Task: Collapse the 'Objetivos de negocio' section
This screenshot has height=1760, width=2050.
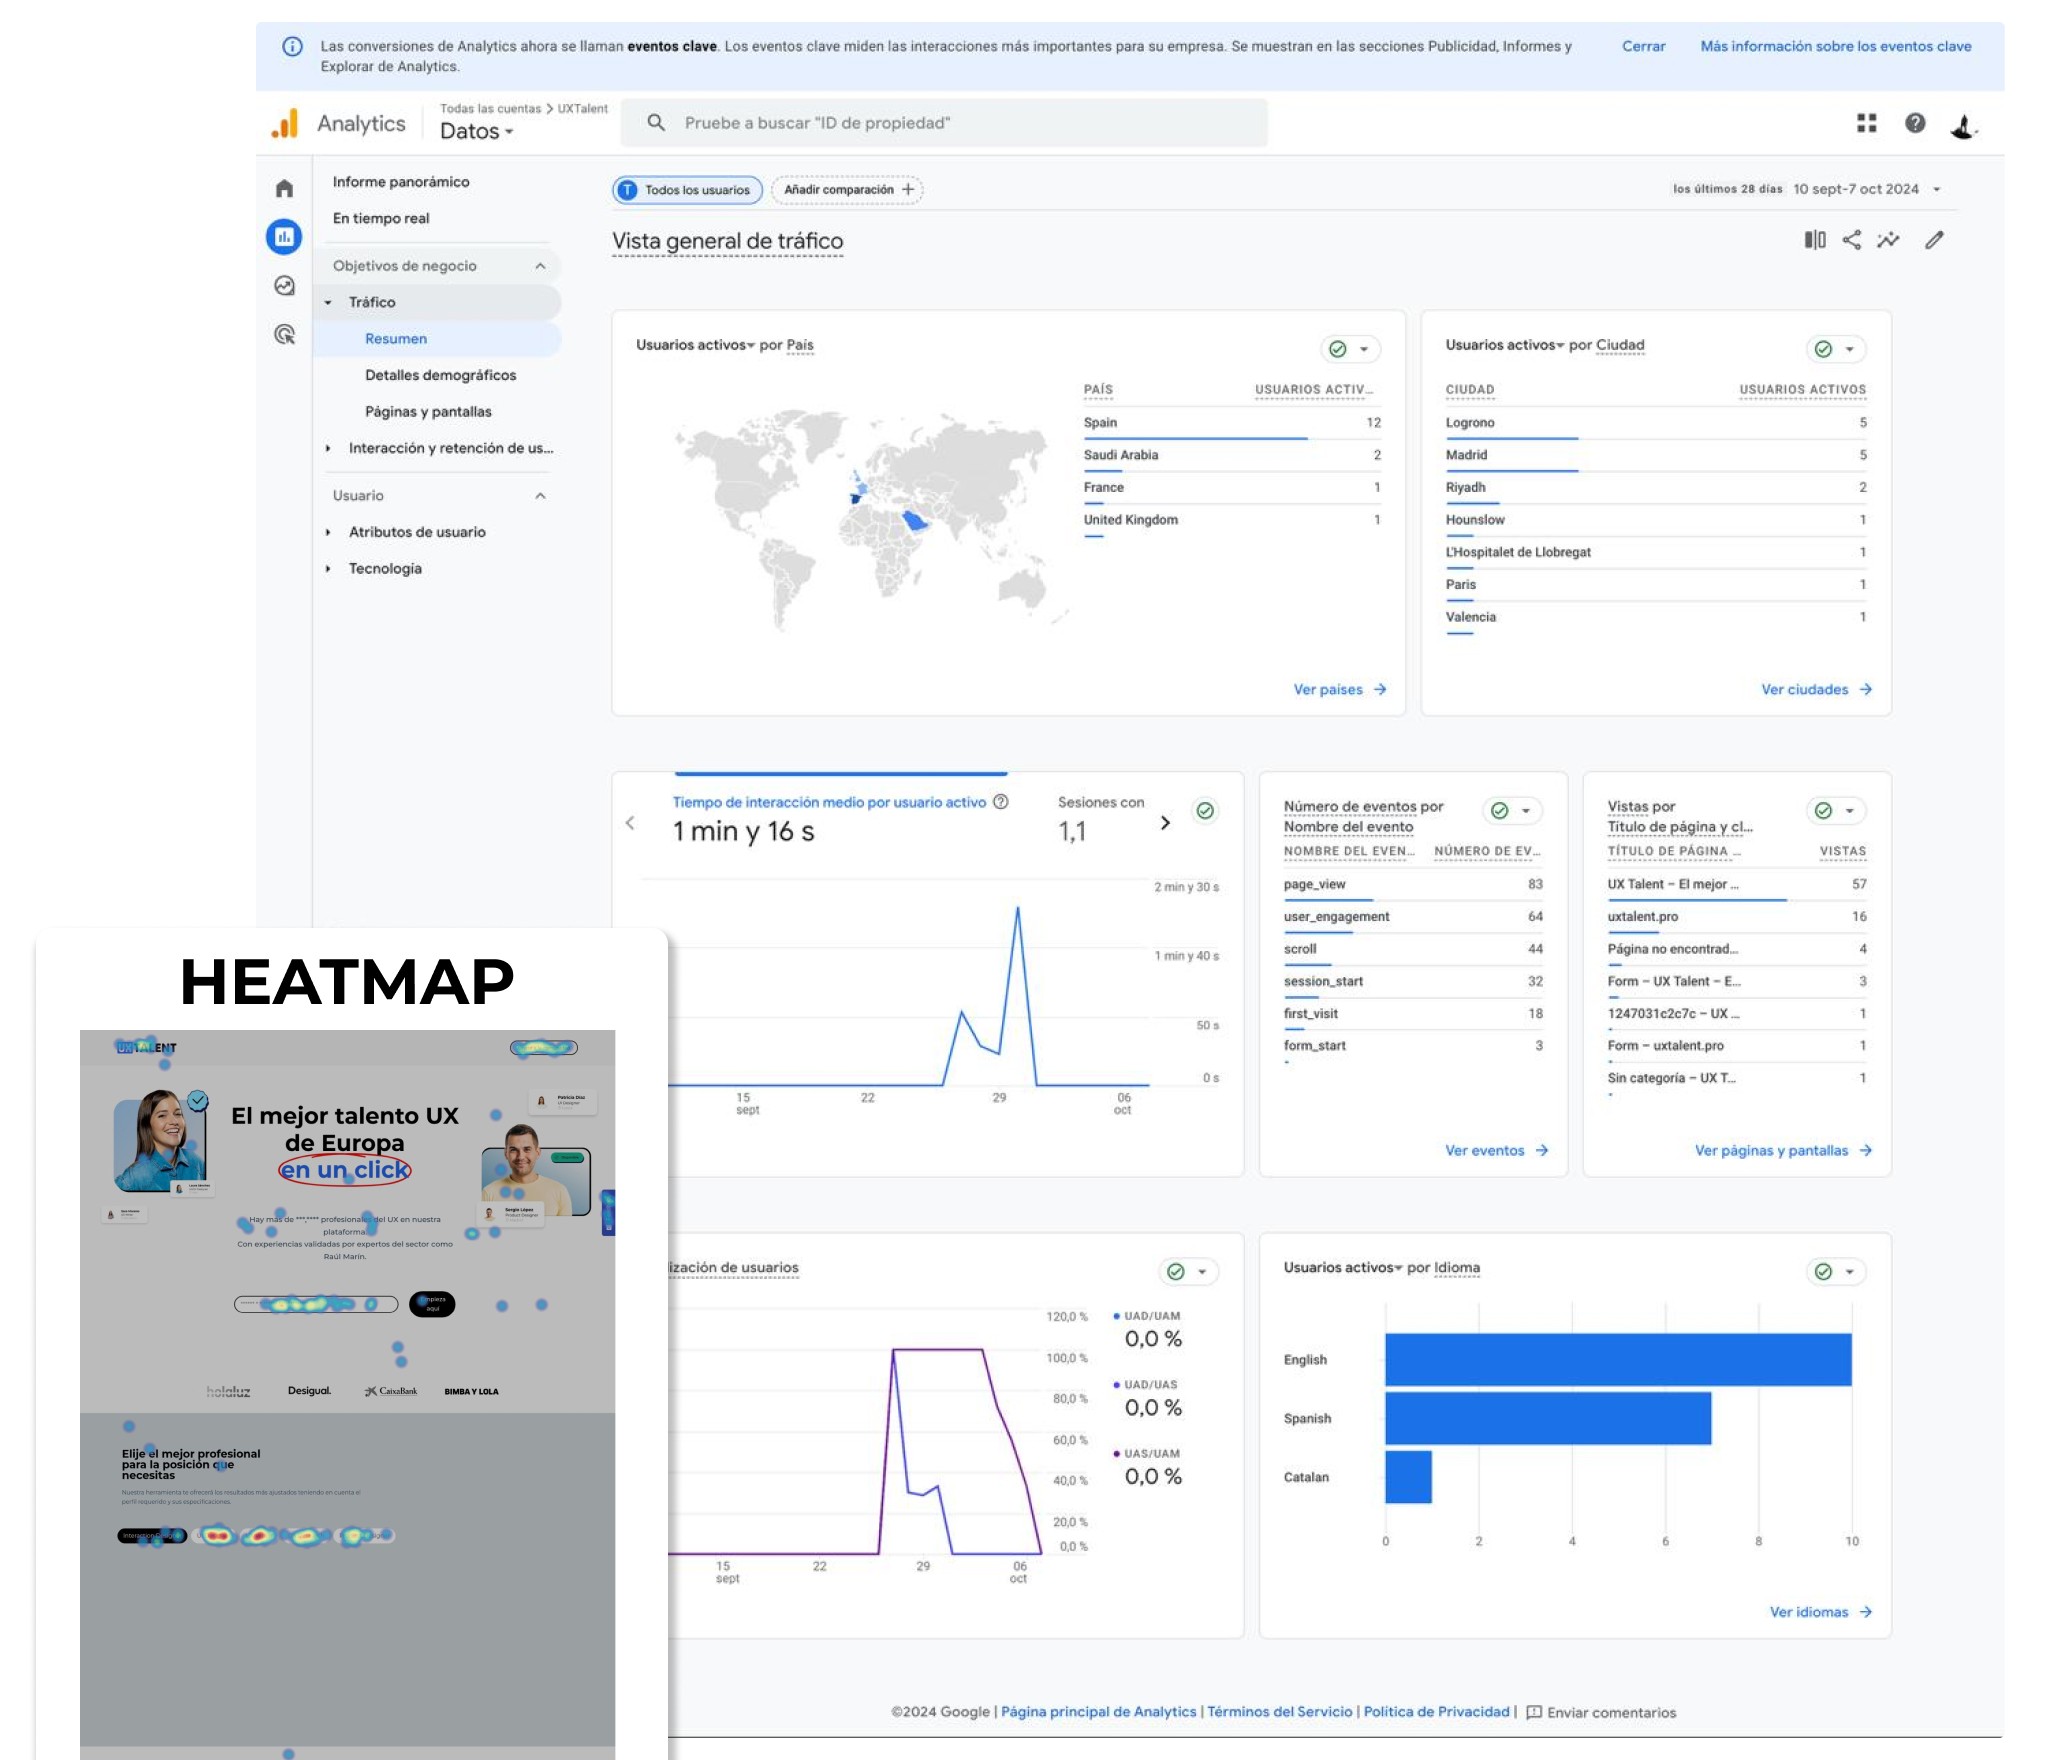Action: click(540, 266)
